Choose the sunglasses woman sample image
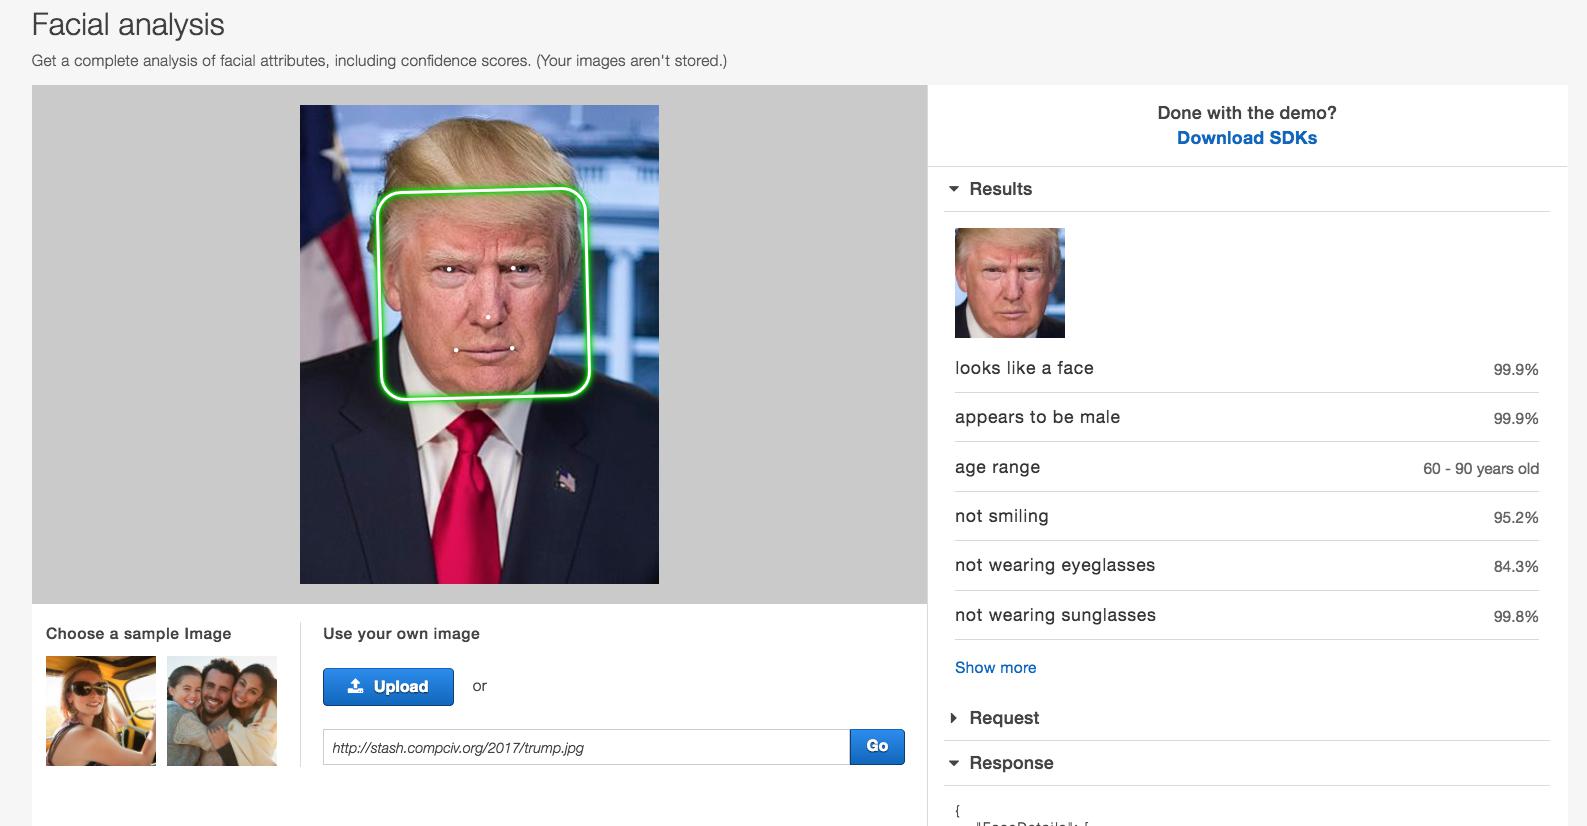The height and width of the screenshot is (826, 1587). [101, 711]
